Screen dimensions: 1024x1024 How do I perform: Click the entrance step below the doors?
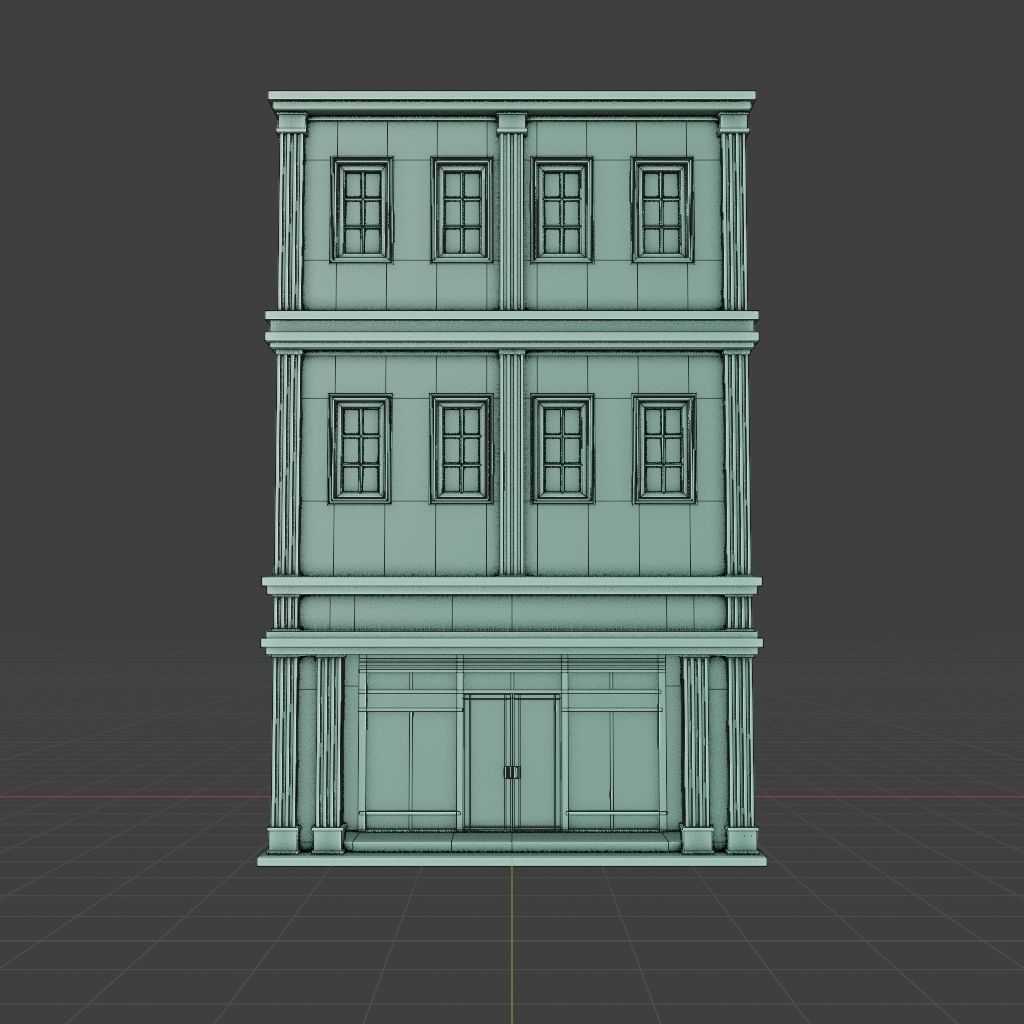click(512, 842)
